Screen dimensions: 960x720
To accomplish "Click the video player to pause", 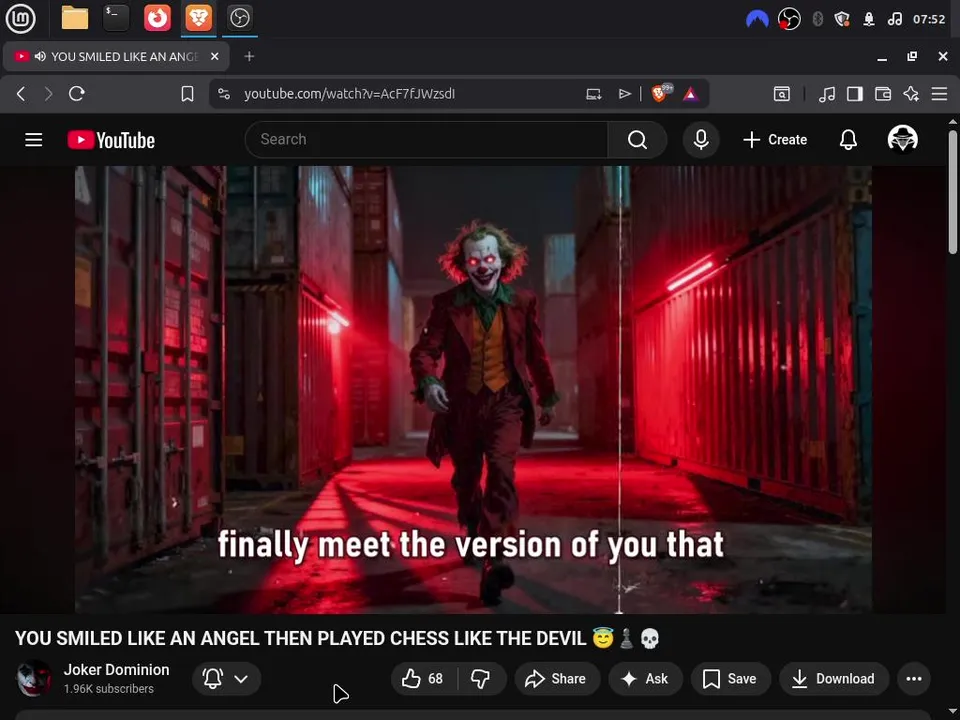I will point(473,389).
